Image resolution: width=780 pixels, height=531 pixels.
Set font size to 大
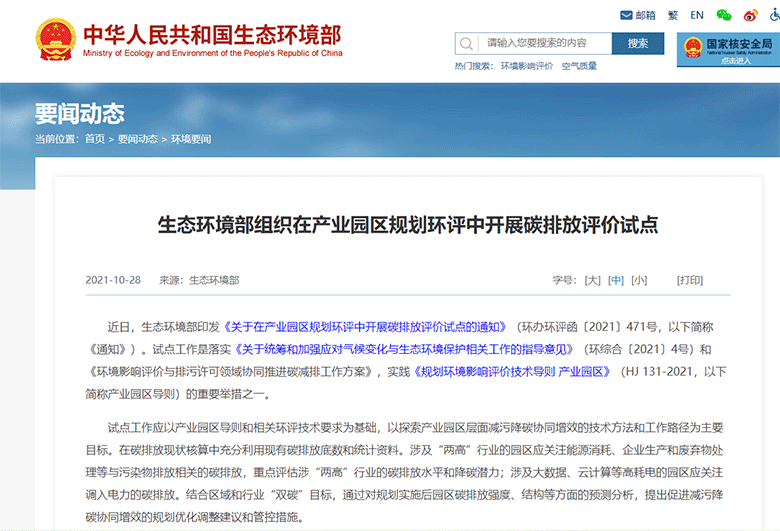[x=593, y=281]
